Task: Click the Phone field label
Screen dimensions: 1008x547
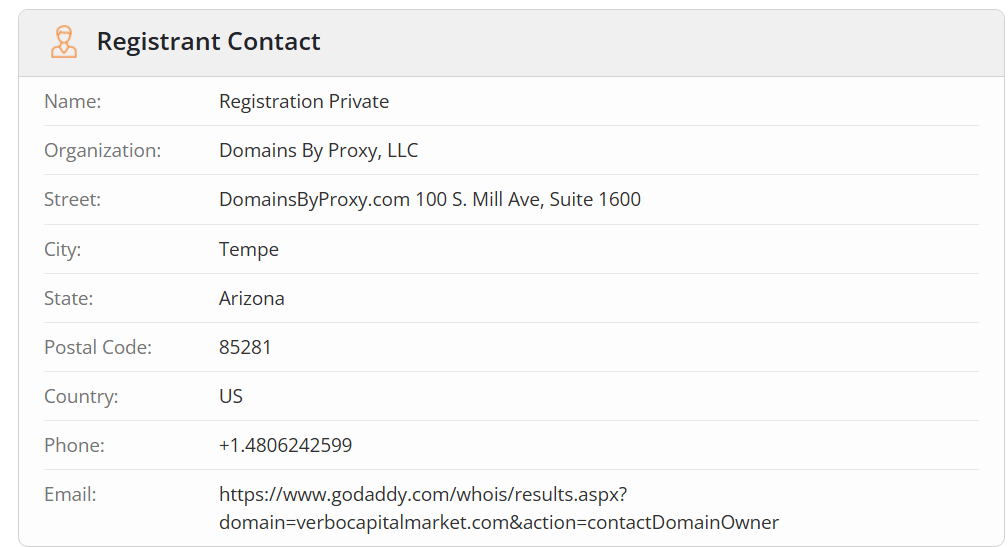Action: [x=75, y=445]
